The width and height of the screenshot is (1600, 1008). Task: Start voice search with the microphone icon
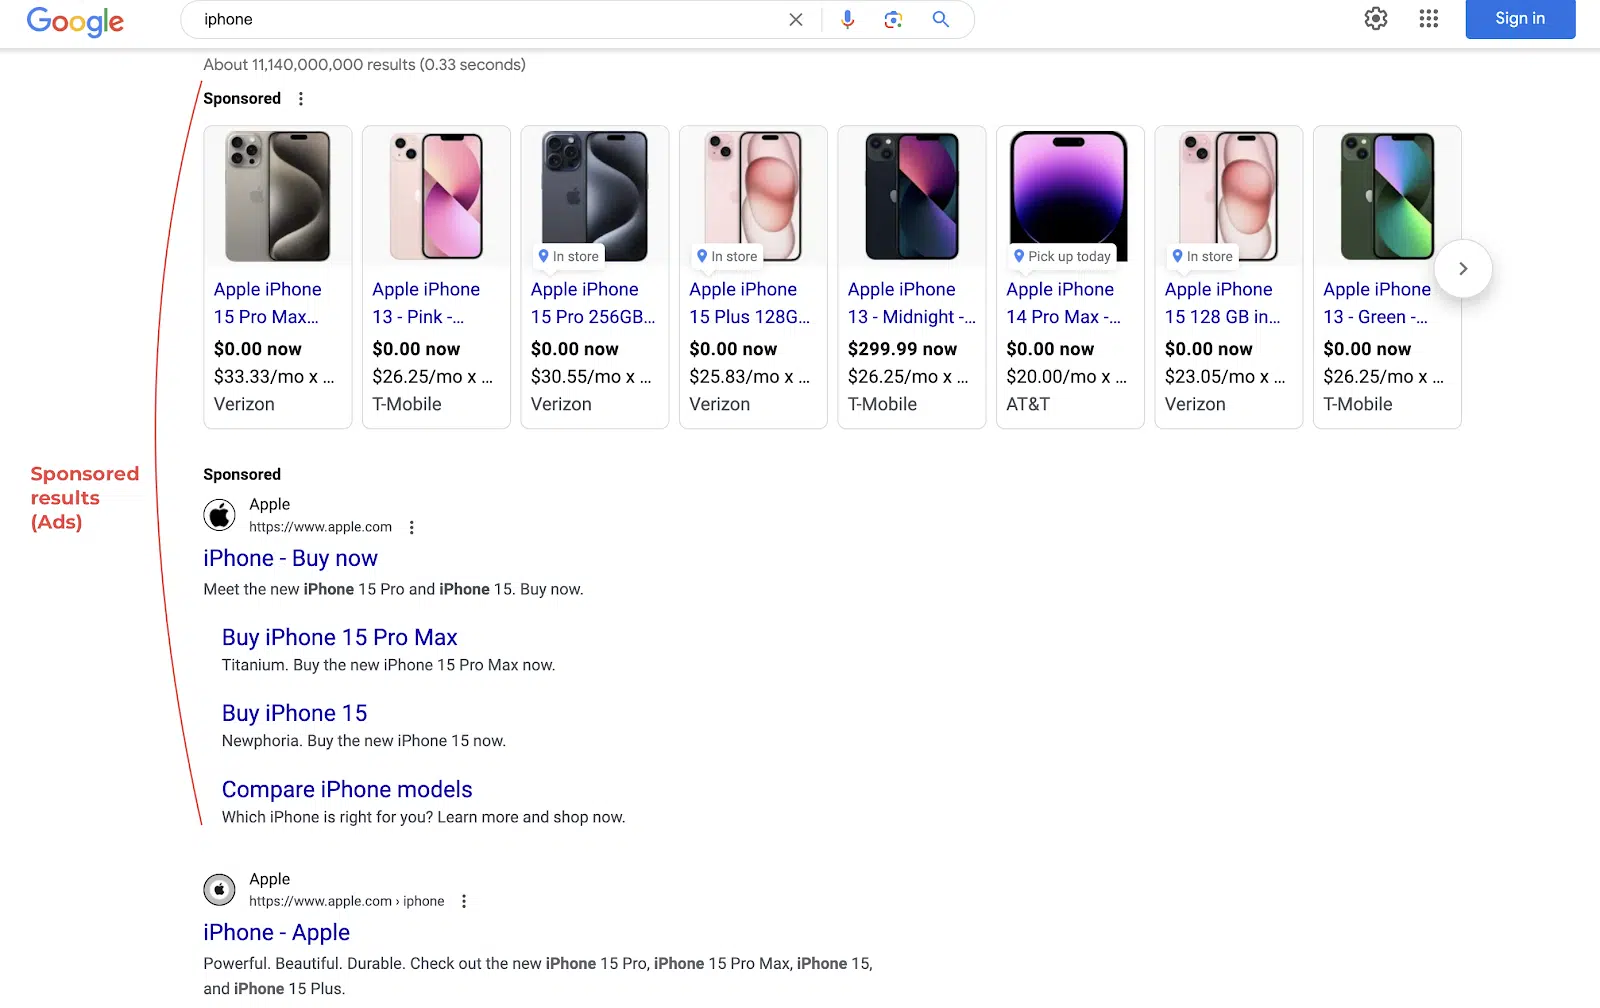(848, 19)
